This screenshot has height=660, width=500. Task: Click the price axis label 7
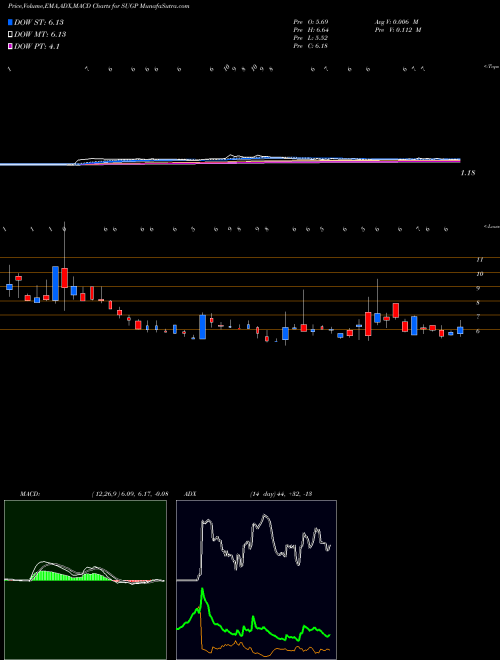pos(478,317)
